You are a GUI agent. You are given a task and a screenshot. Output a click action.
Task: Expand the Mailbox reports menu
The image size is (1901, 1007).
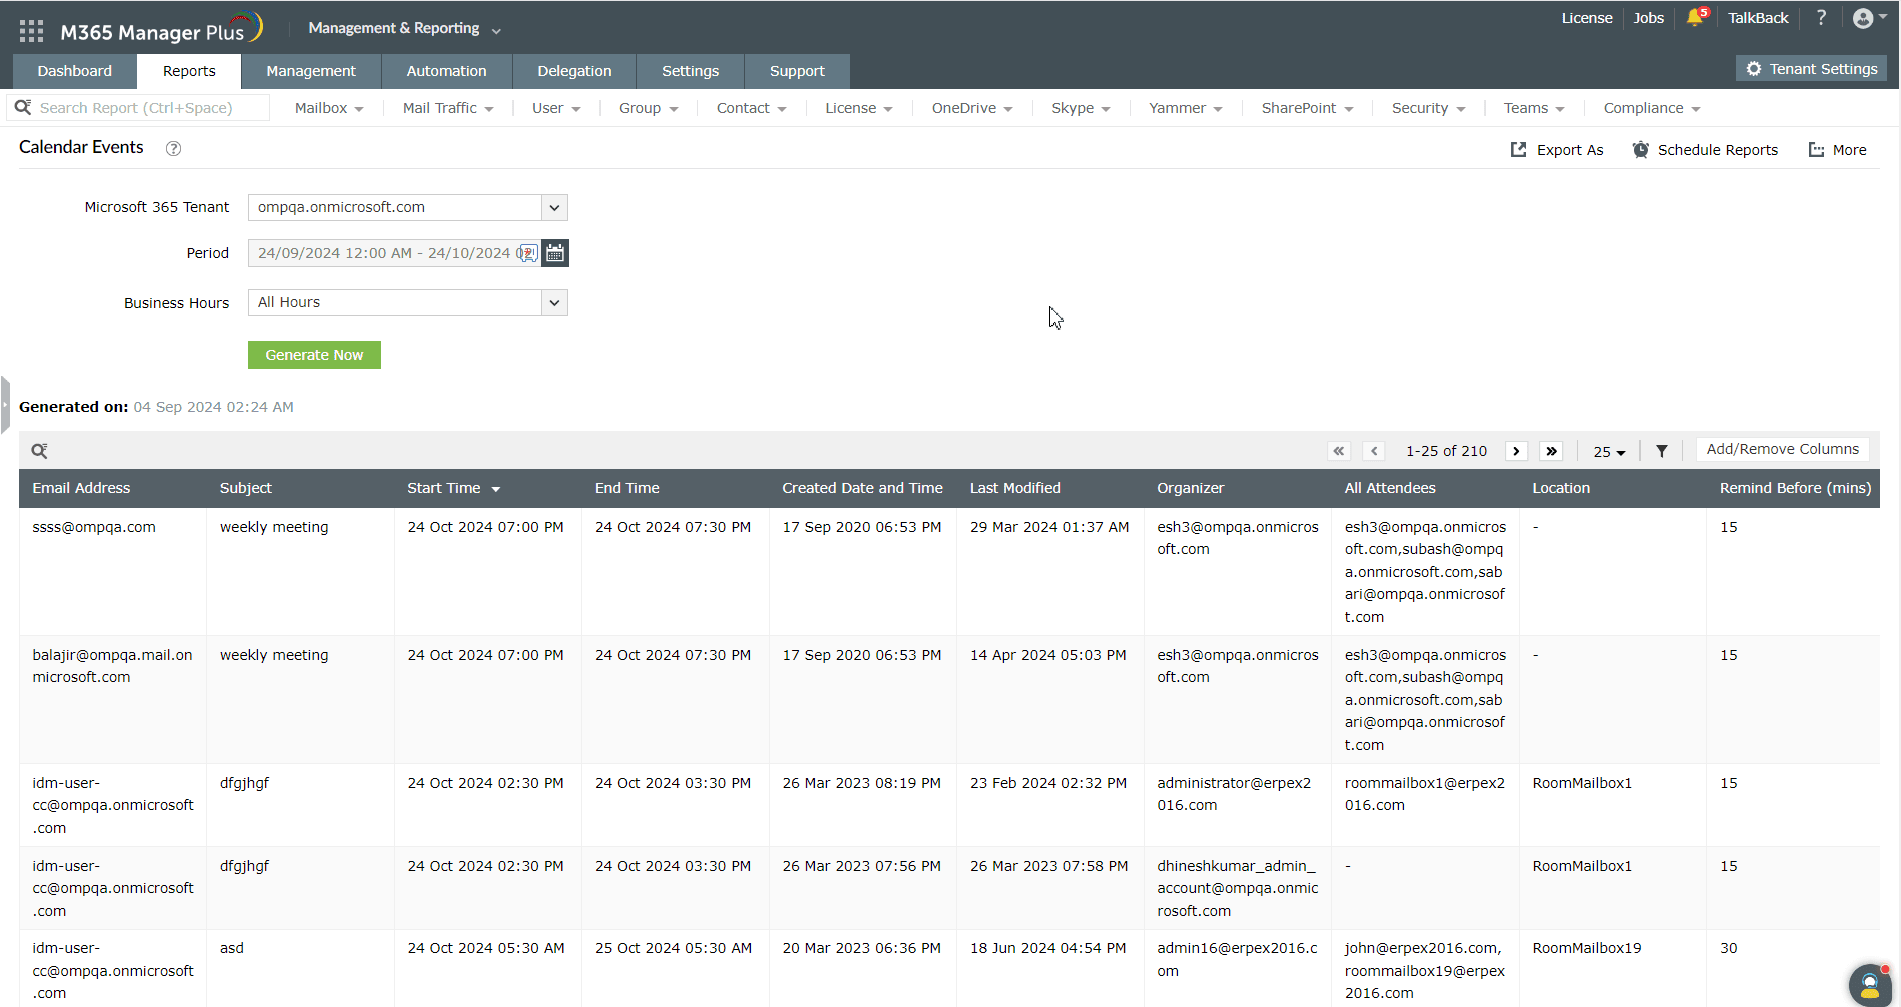point(329,108)
